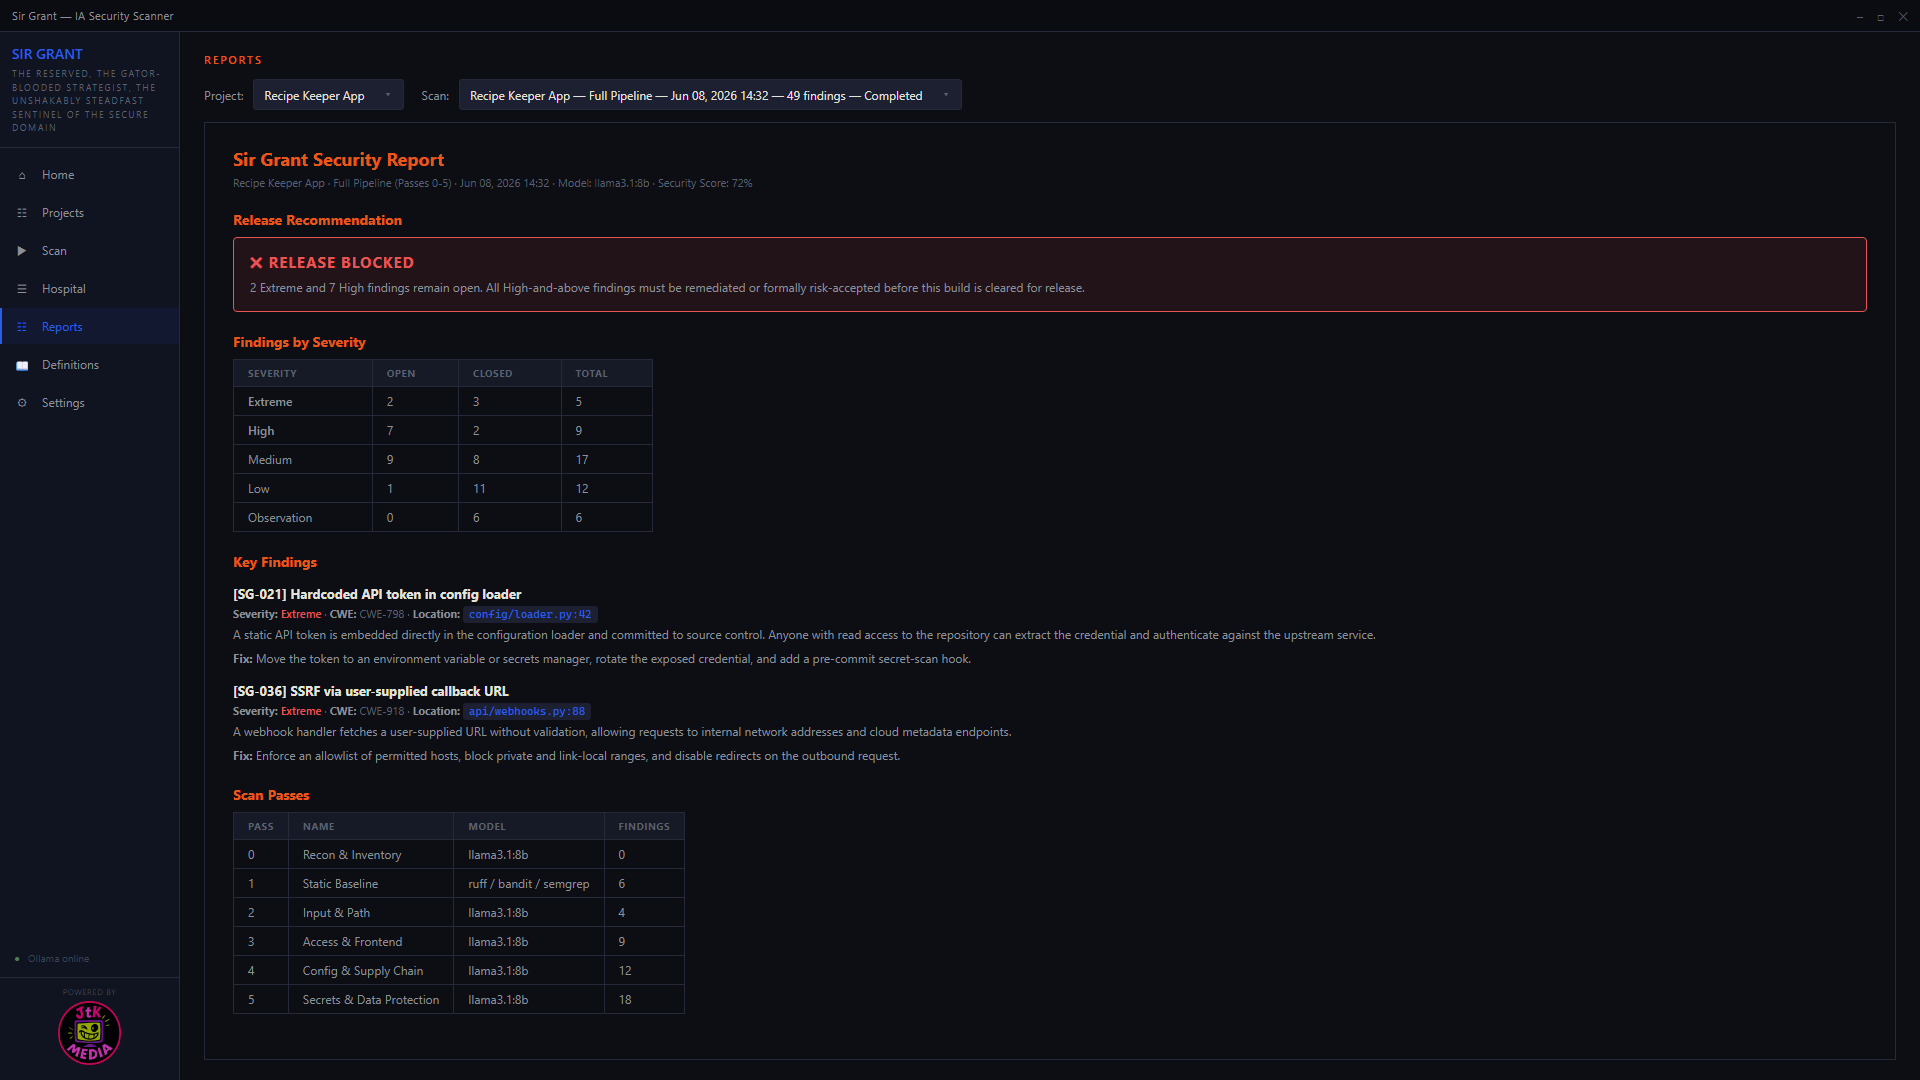
Task: Click the CLOSED column header
Action: tap(492, 373)
